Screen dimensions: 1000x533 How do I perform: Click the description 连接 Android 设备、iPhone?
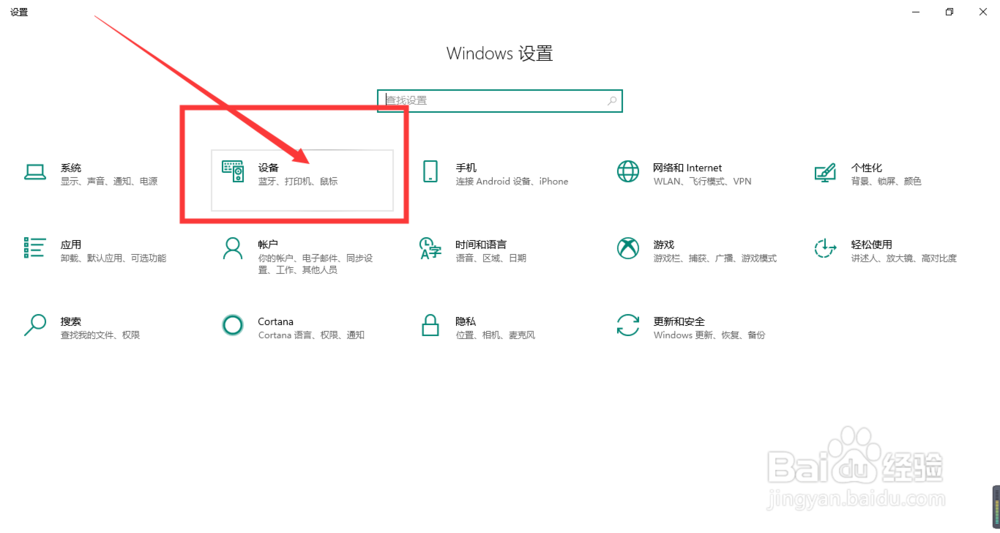point(511,182)
